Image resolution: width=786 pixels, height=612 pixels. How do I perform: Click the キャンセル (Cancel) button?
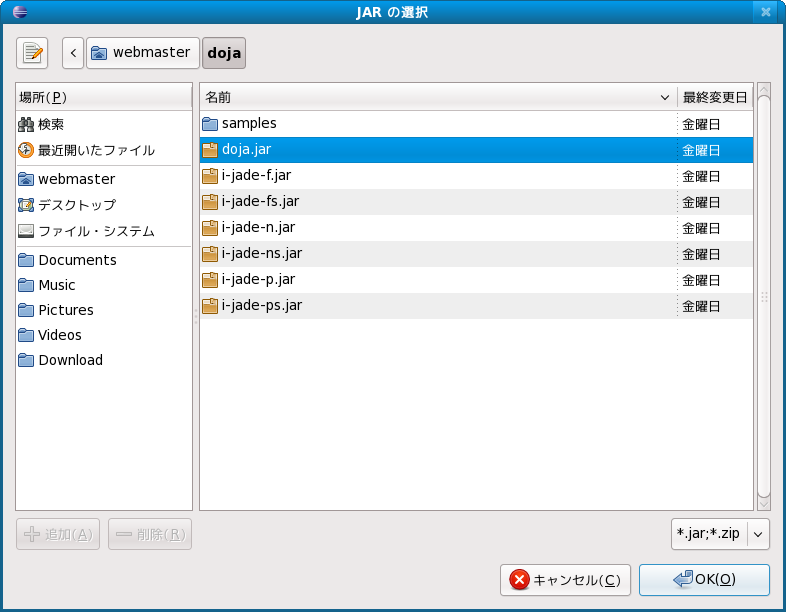[565, 580]
